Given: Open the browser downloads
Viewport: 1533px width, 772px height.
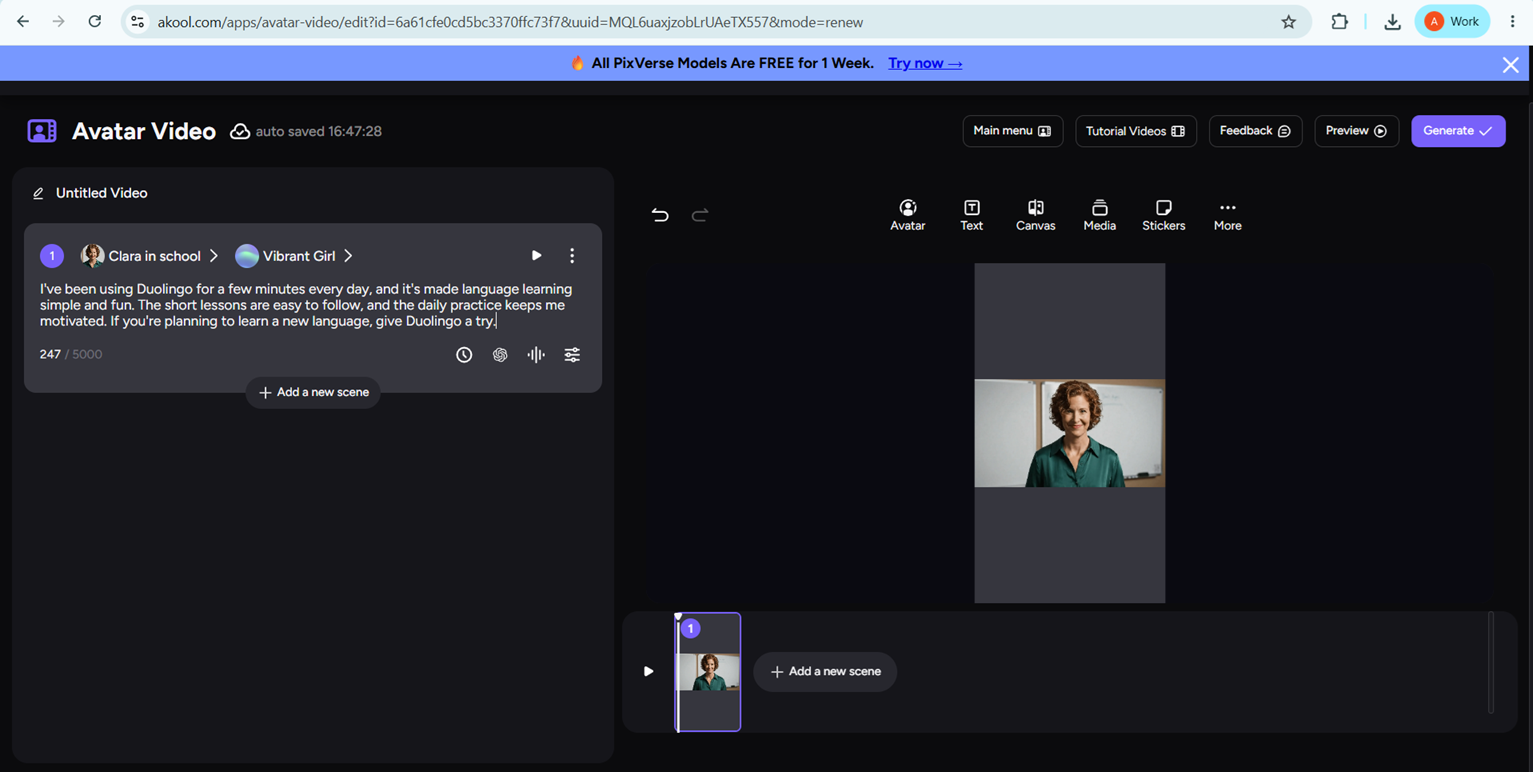Looking at the screenshot, I should 1392,22.
